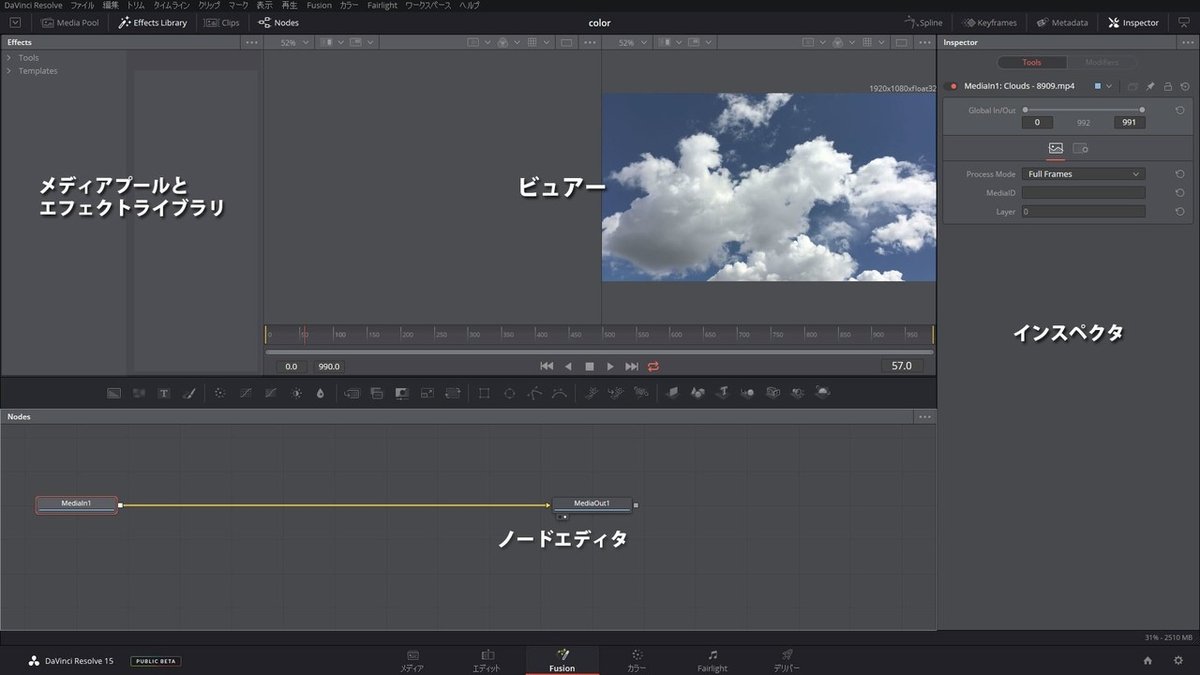Open the Inspector panel options menu
This screenshot has width=1200, height=675.
click(1187, 43)
